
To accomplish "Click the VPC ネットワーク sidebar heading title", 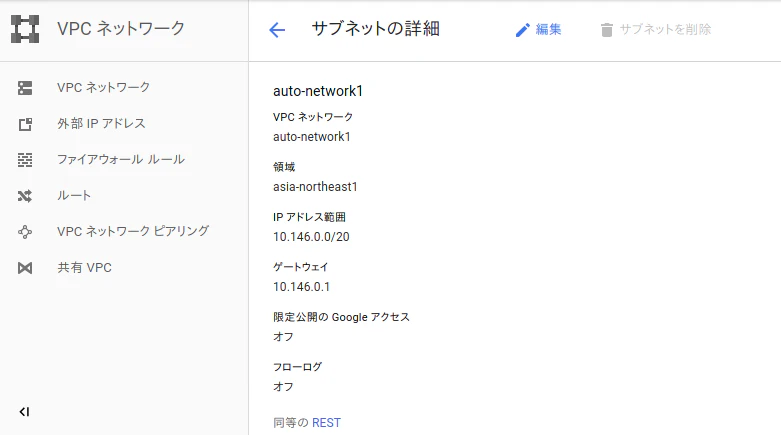I will 121,28.
